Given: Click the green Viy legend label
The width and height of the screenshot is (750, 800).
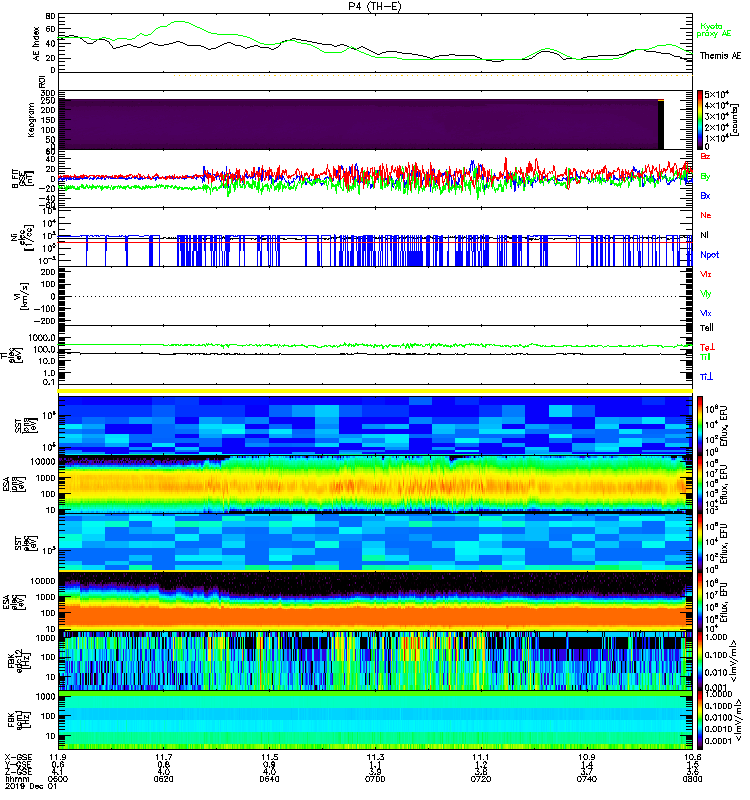Looking at the screenshot, I should coord(706,294).
